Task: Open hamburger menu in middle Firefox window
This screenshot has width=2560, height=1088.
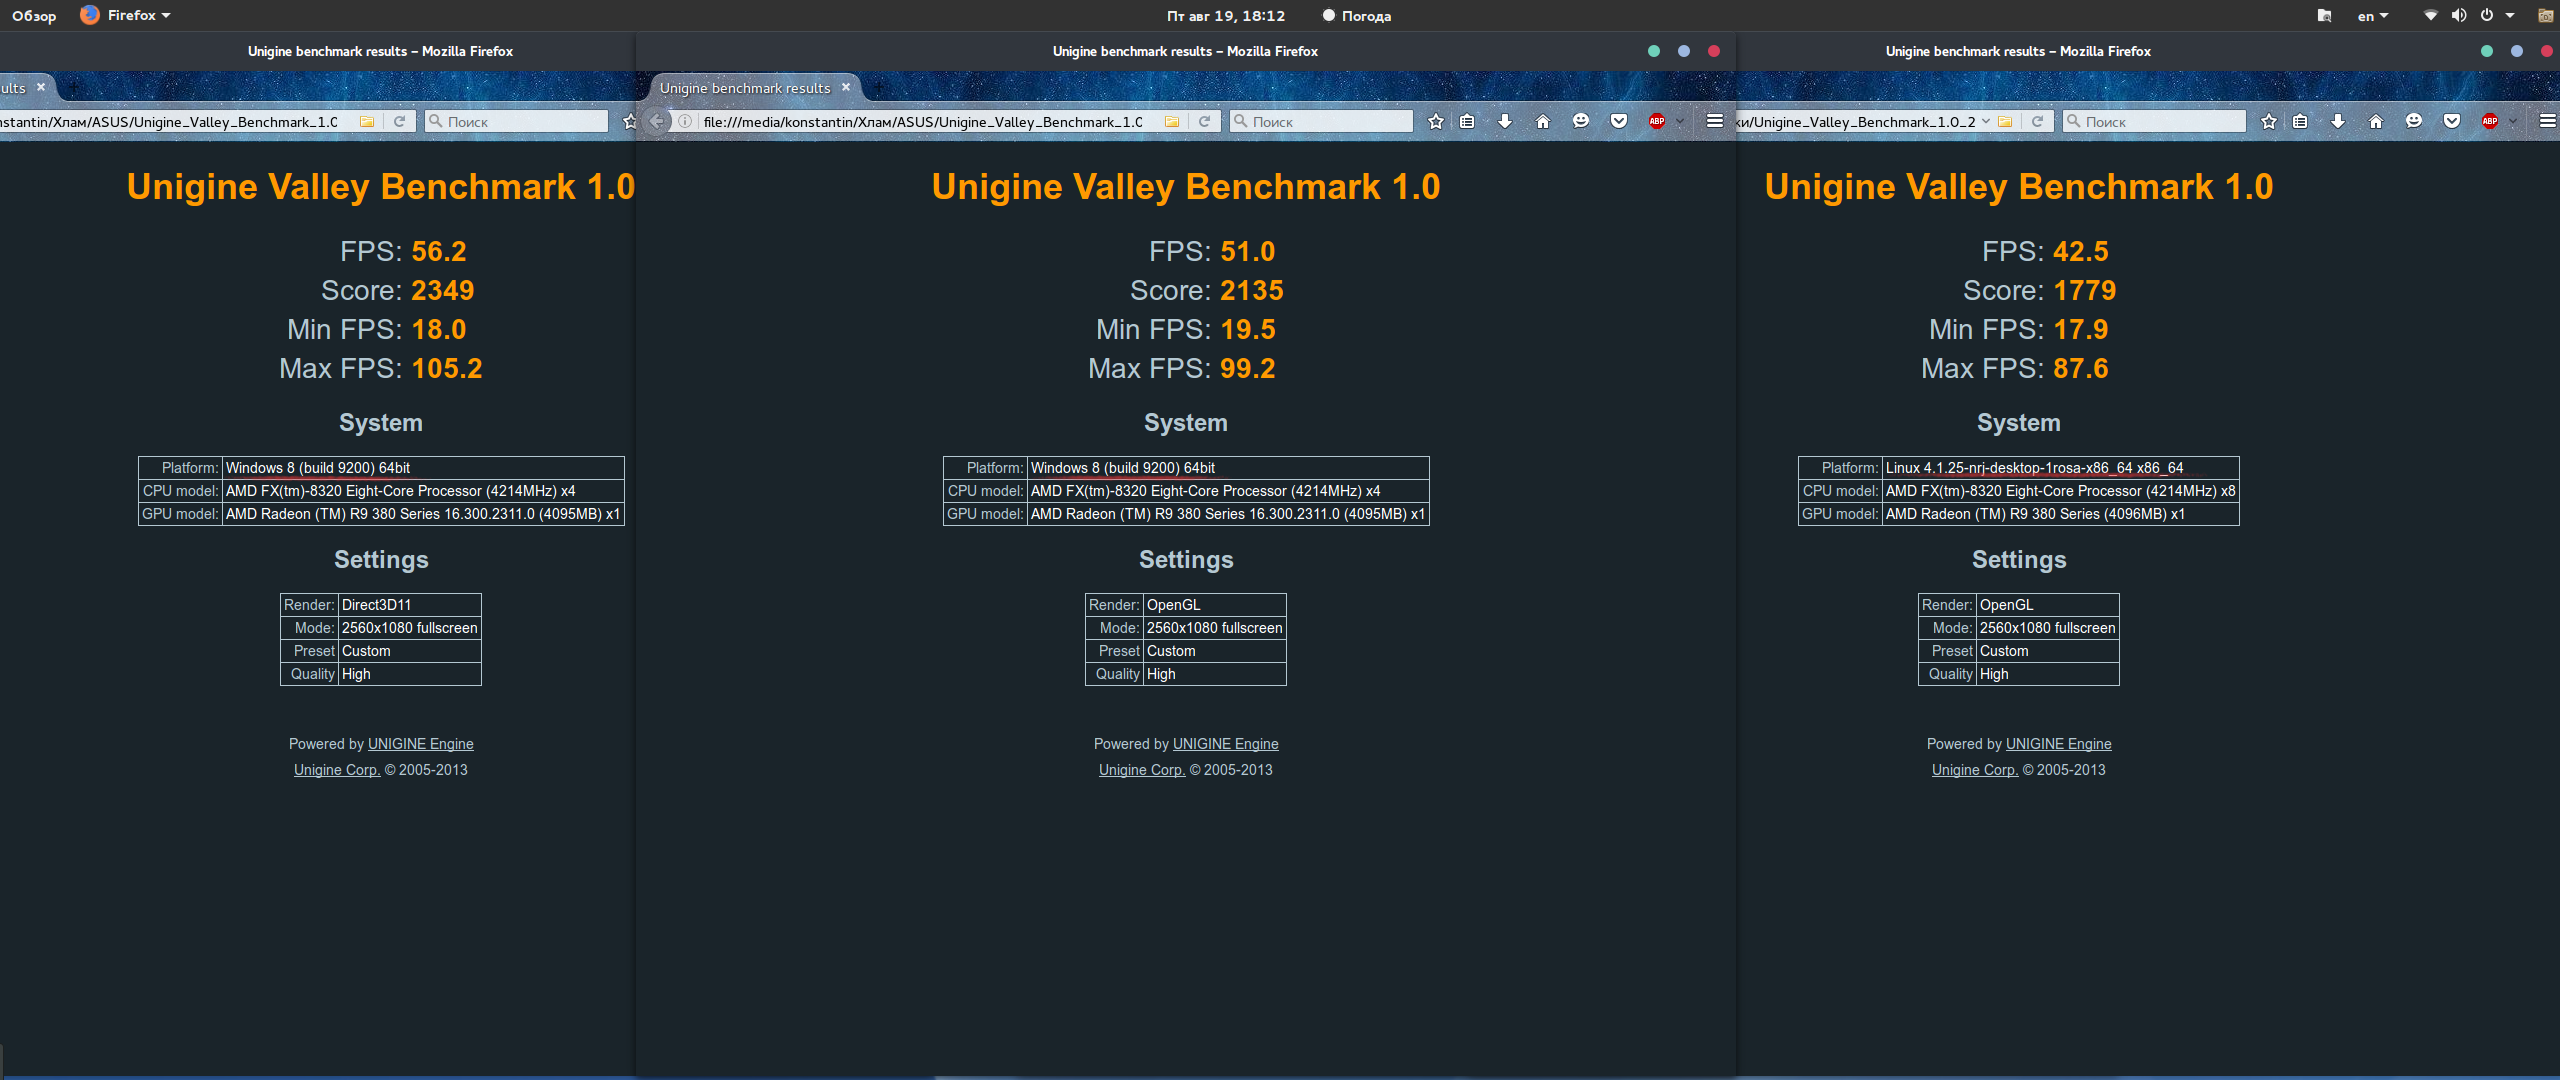Action: [1714, 122]
